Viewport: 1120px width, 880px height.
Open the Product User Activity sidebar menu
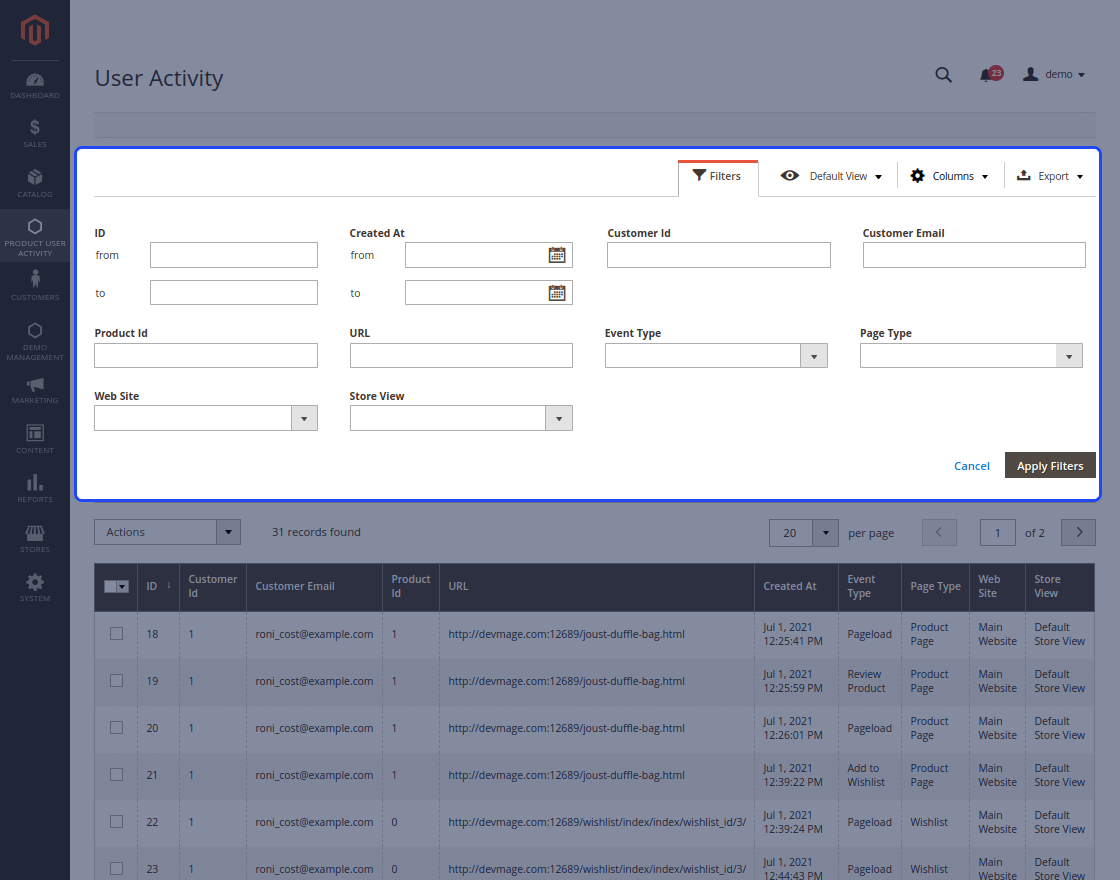click(34, 237)
